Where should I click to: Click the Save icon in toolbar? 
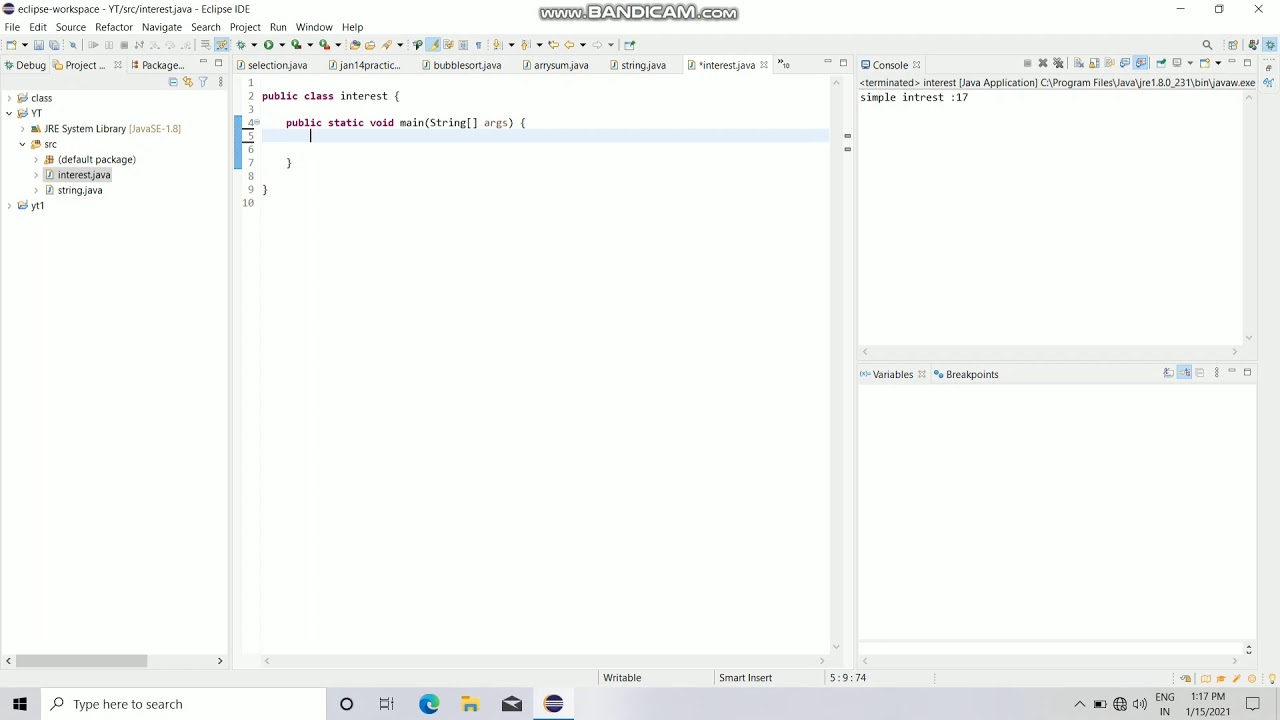(x=39, y=45)
